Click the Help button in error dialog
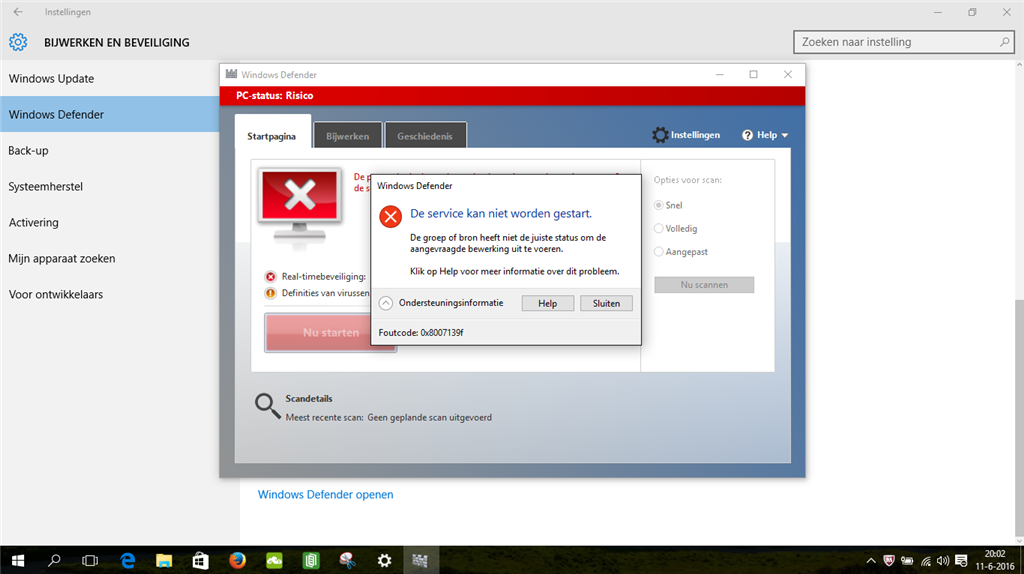The height and width of the screenshot is (574, 1024). pyautogui.click(x=547, y=303)
